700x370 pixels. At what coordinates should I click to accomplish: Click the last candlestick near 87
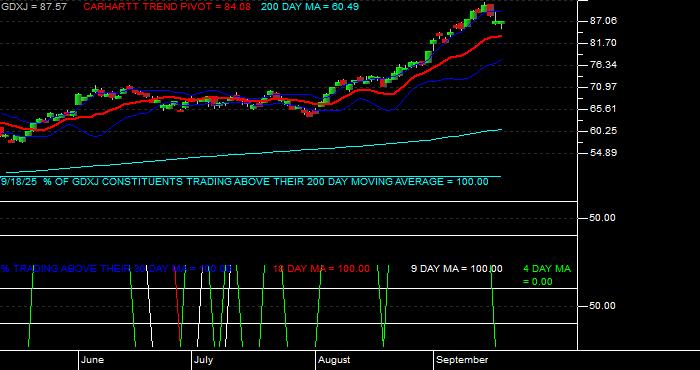tap(502, 23)
